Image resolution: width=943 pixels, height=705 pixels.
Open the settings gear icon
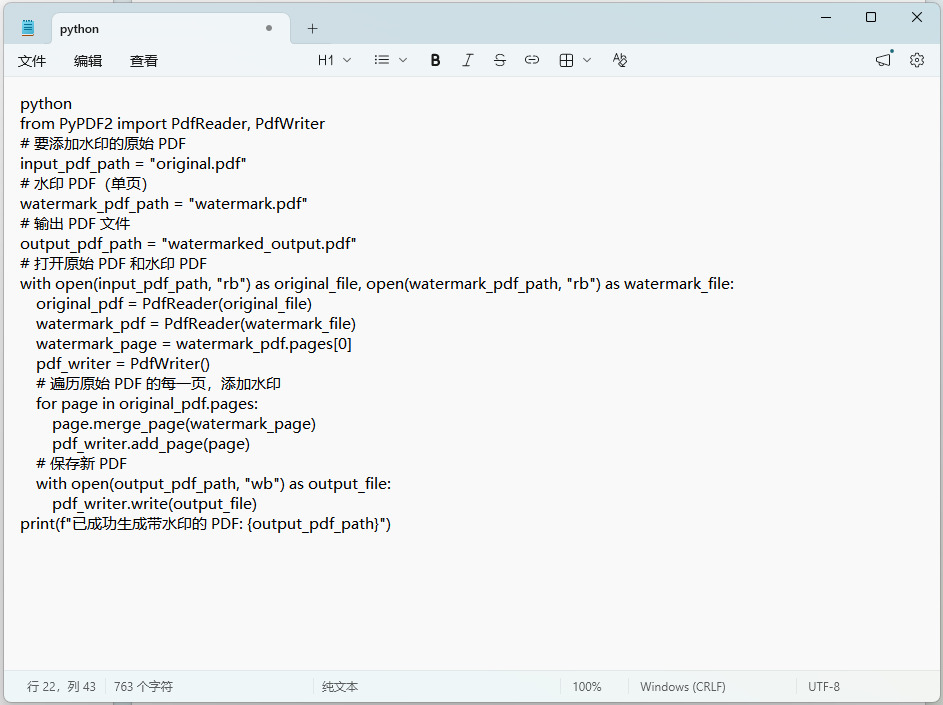tap(917, 60)
